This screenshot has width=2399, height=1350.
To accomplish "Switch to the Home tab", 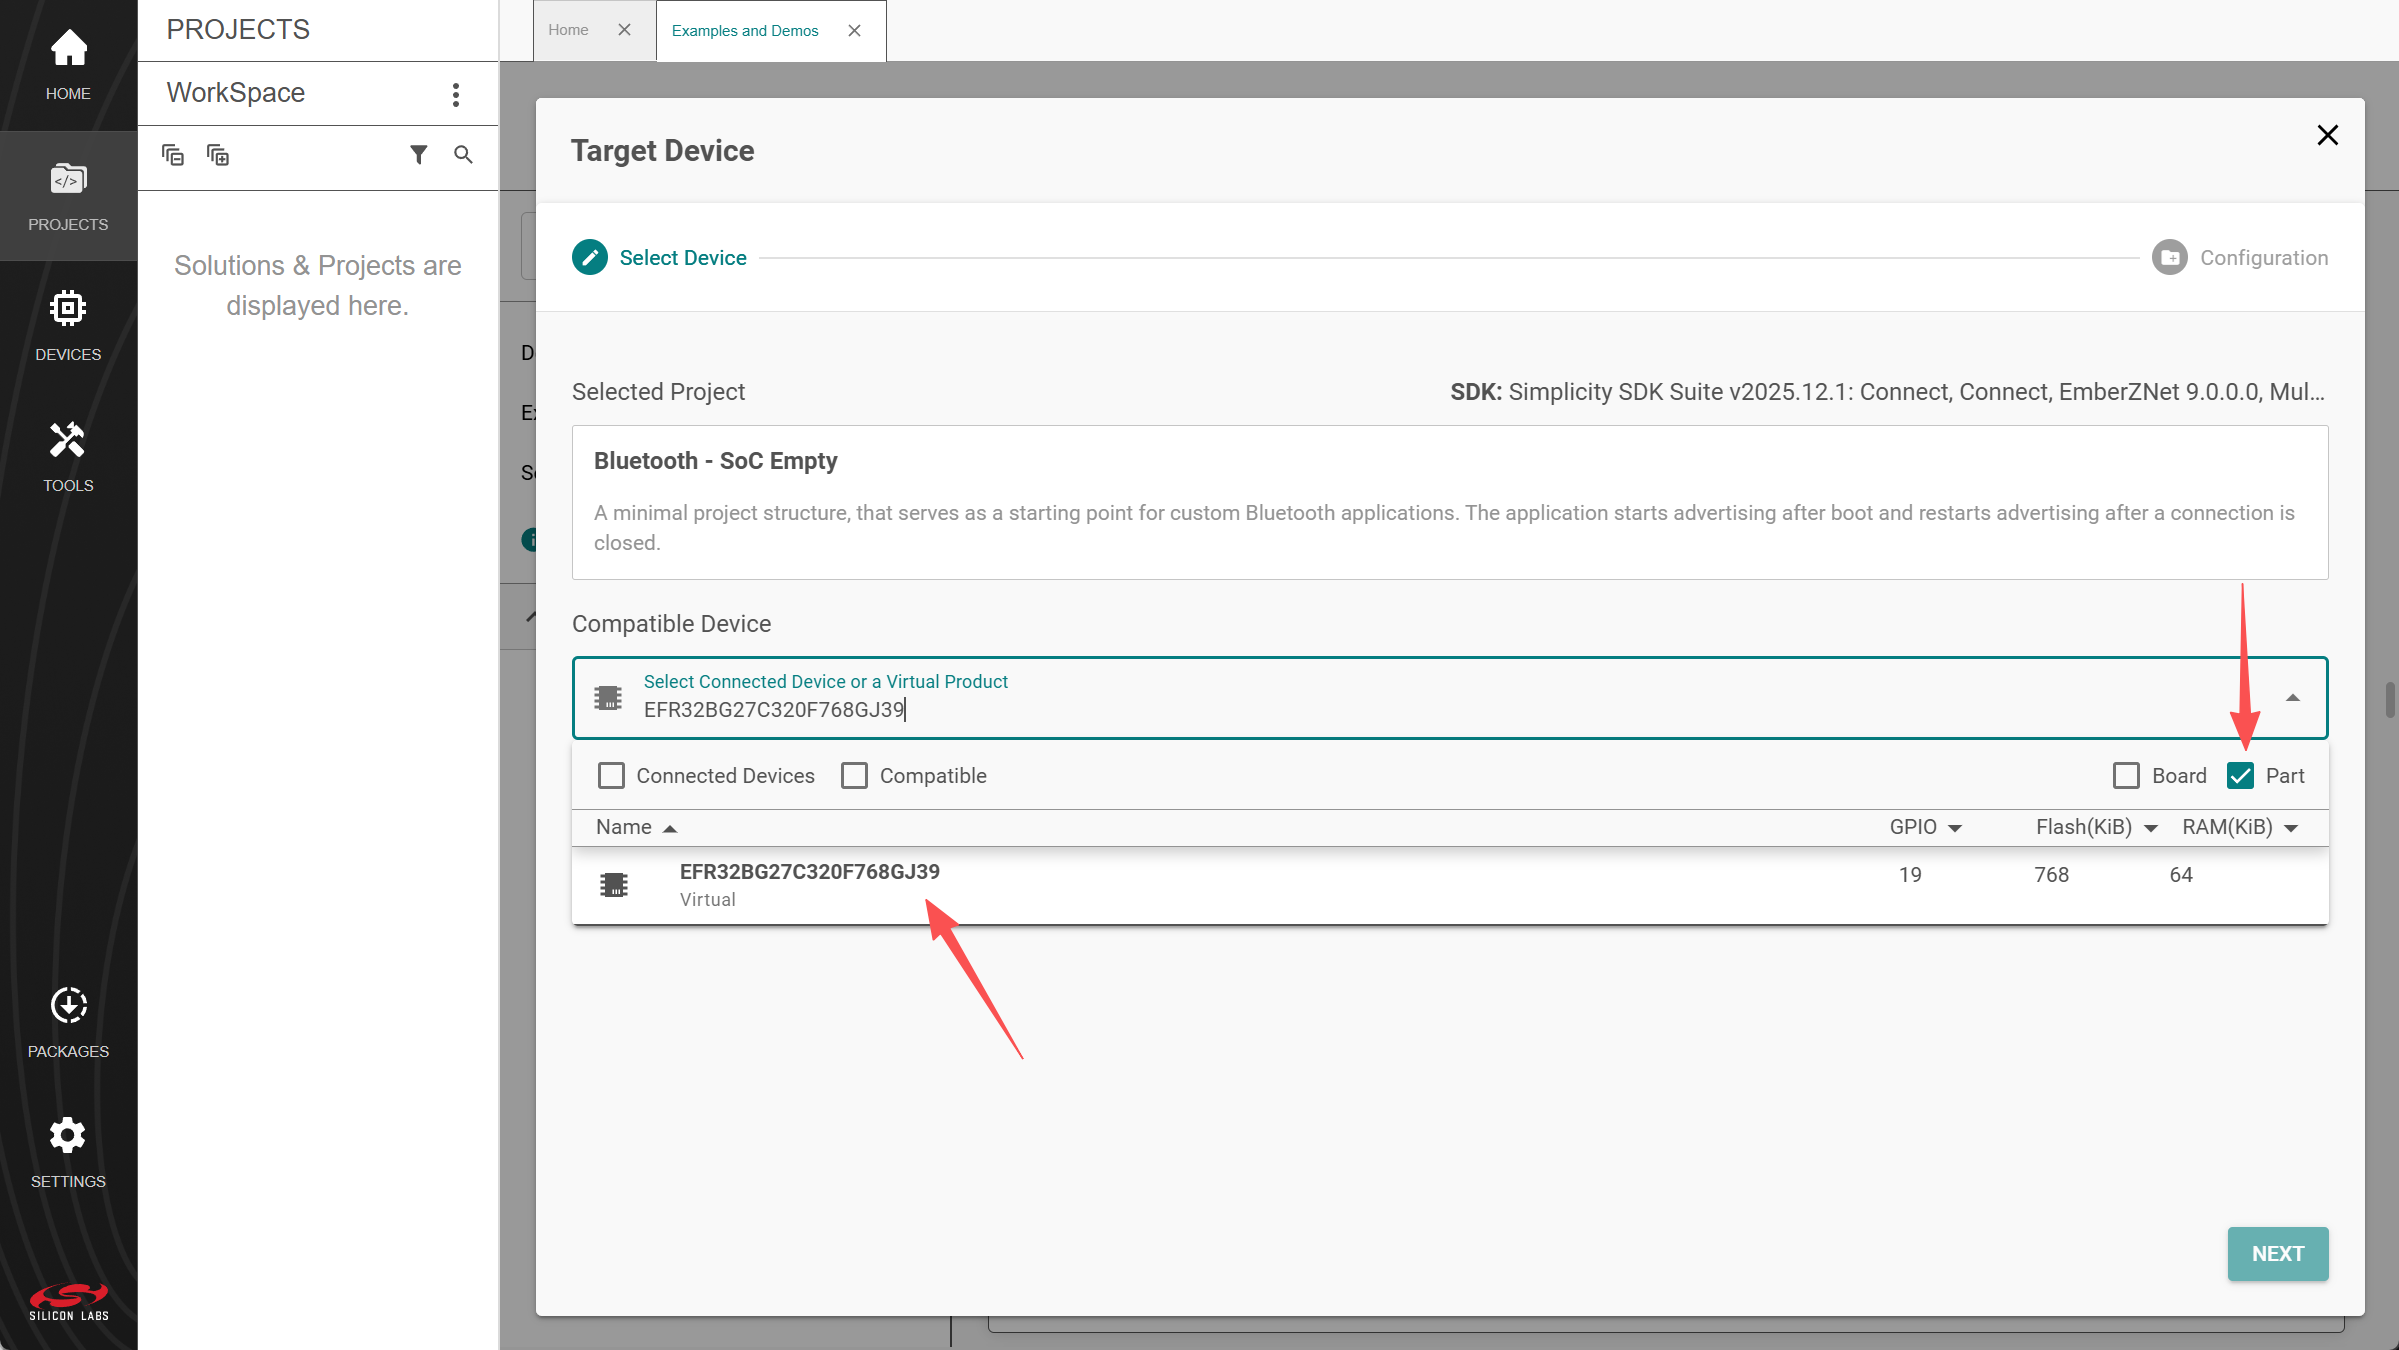I will 568,30.
